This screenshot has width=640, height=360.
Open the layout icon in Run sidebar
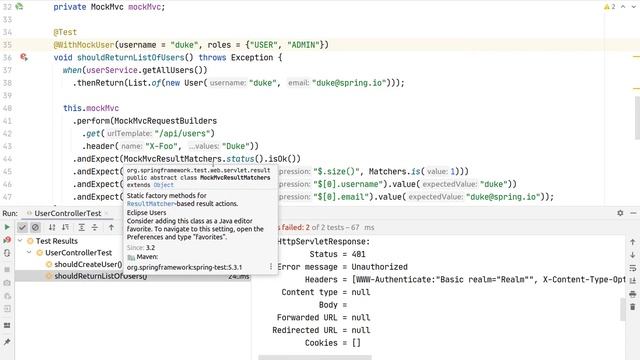pyautogui.click(x=7, y=325)
